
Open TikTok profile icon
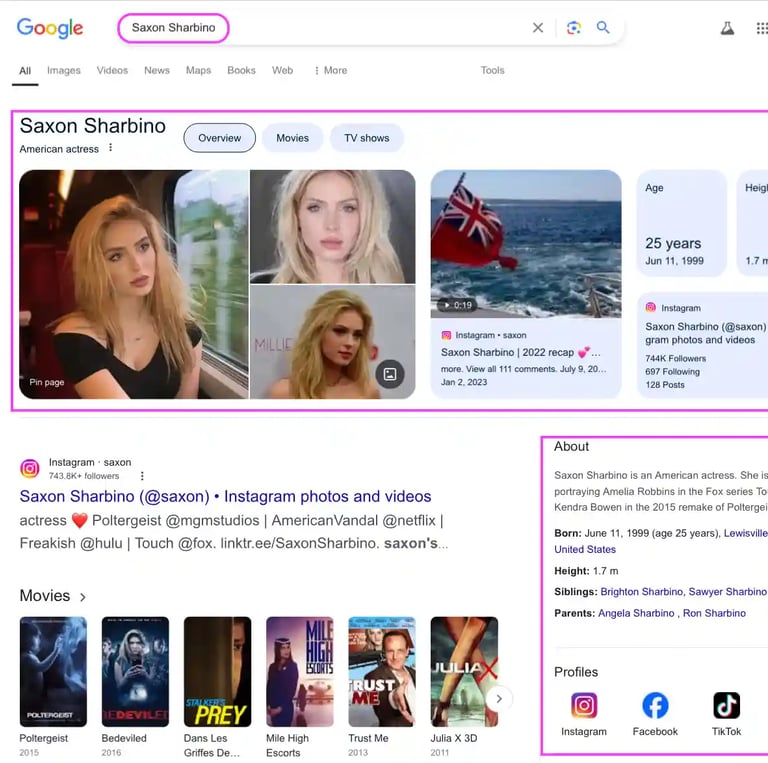click(726, 705)
